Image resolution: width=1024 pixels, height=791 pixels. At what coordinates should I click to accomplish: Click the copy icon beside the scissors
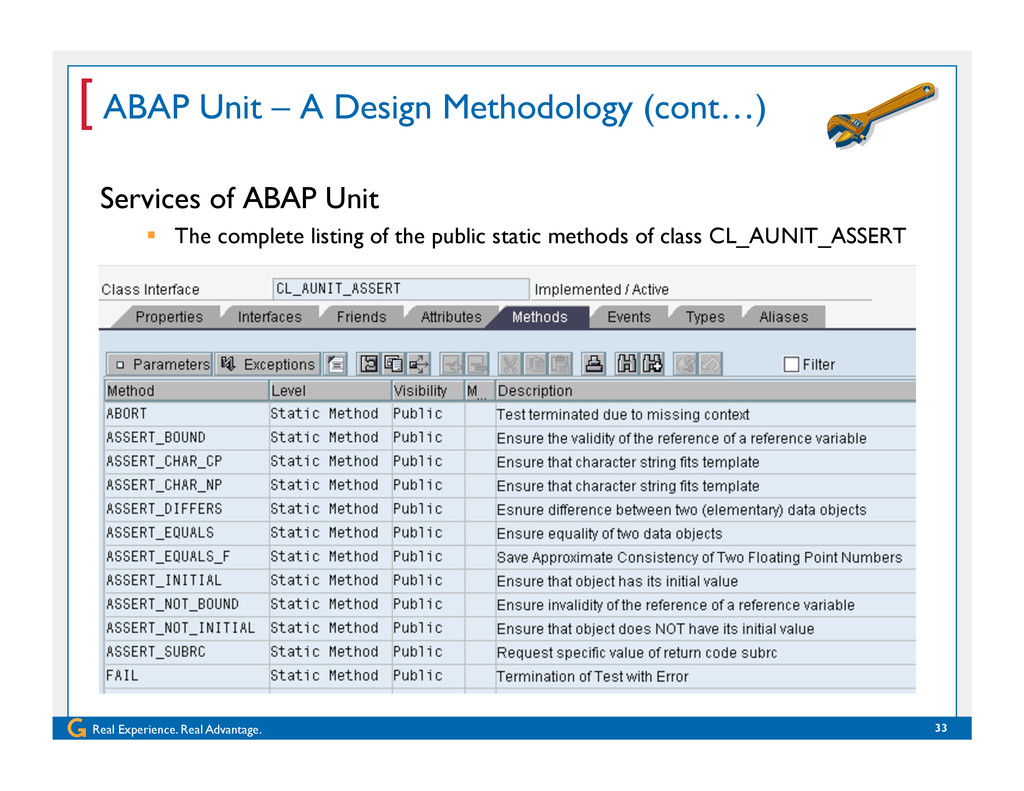pyautogui.click(x=535, y=364)
